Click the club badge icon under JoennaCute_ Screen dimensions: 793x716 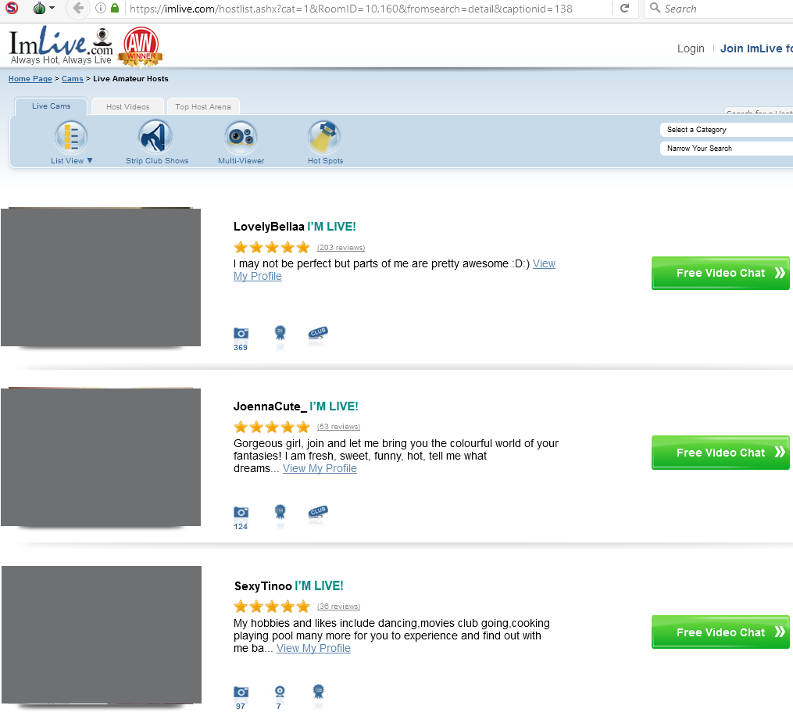tap(318, 512)
